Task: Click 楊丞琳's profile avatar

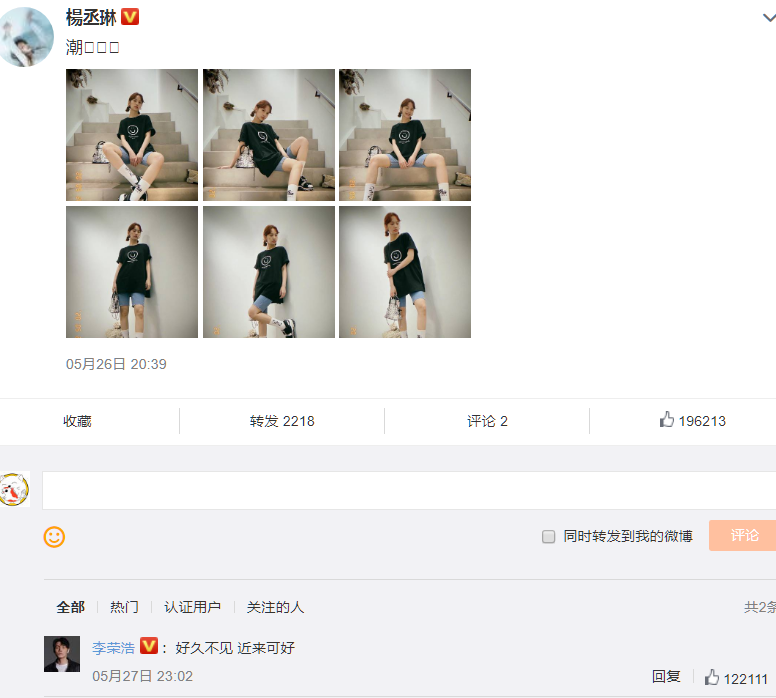Action: point(25,37)
